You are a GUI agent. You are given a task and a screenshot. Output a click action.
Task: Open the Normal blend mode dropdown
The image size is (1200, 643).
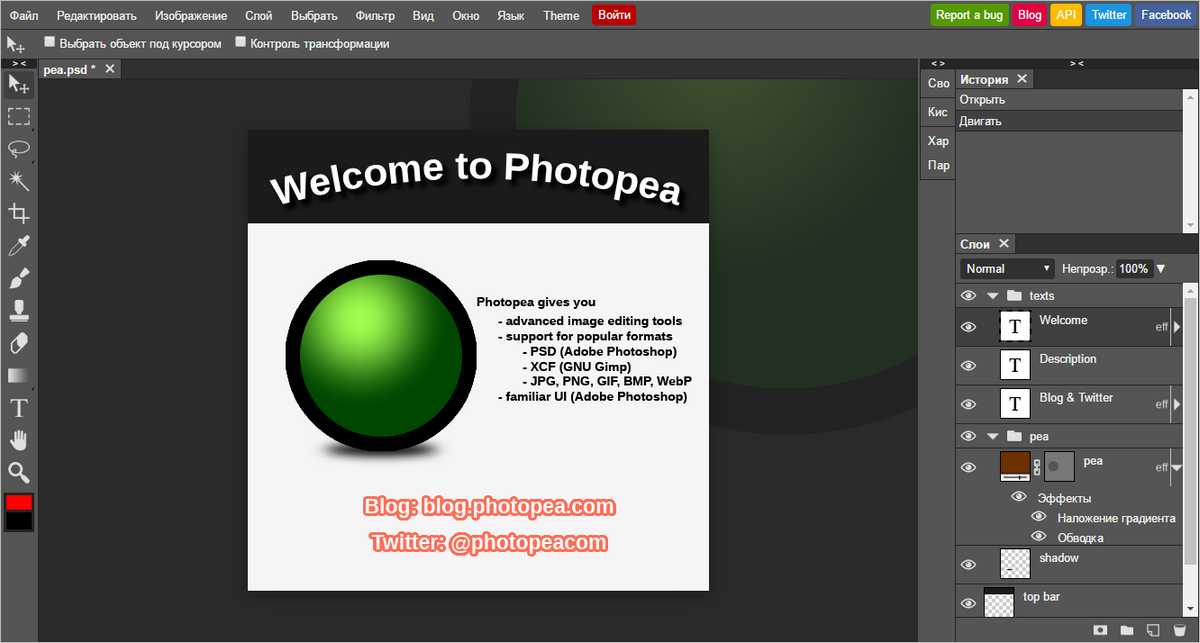coord(1008,269)
